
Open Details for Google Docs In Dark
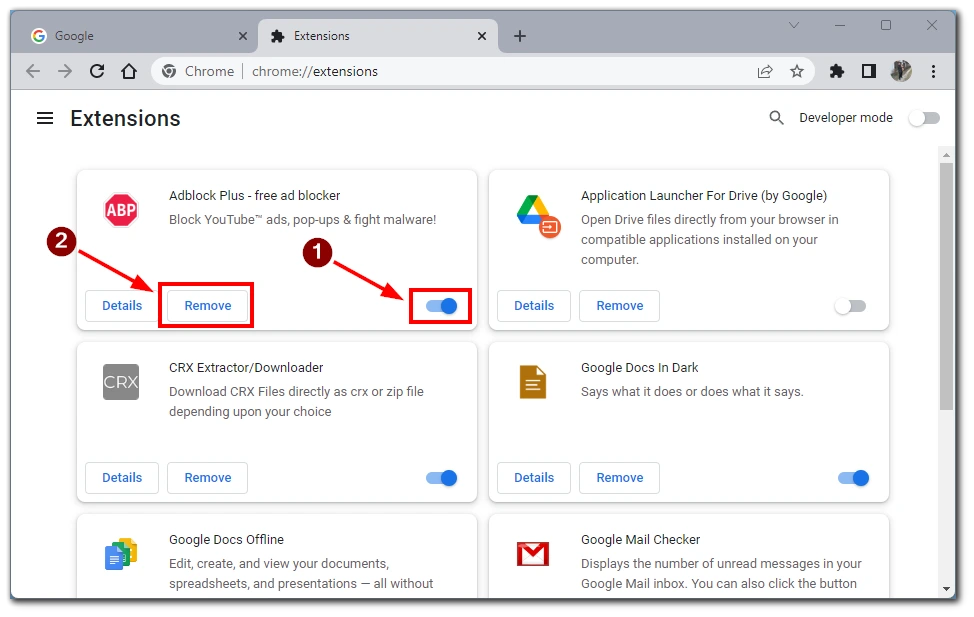[x=534, y=478]
